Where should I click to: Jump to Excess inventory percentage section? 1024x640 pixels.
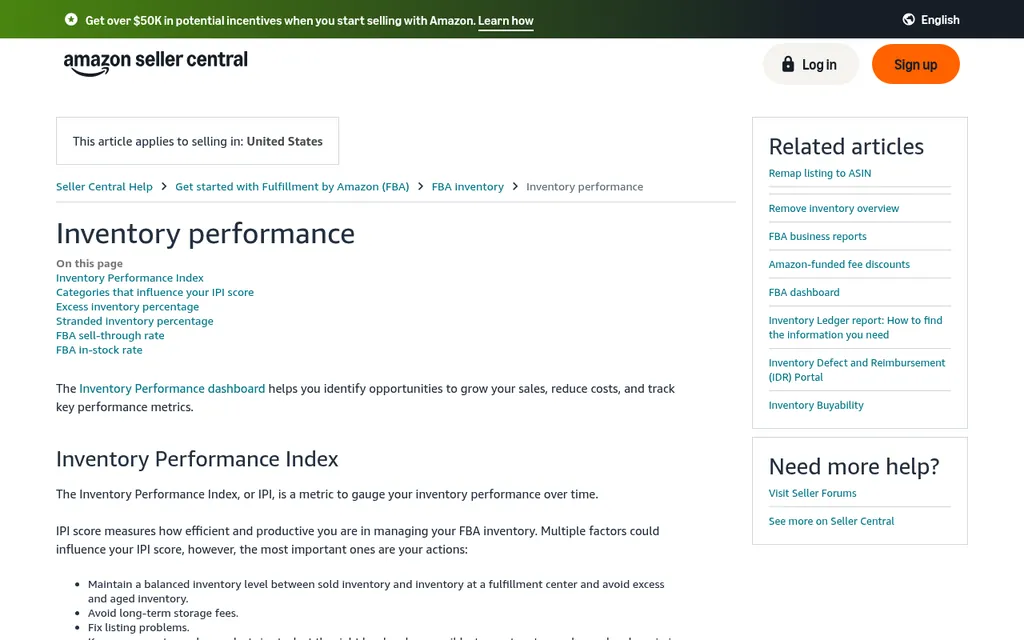click(x=127, y=306)
